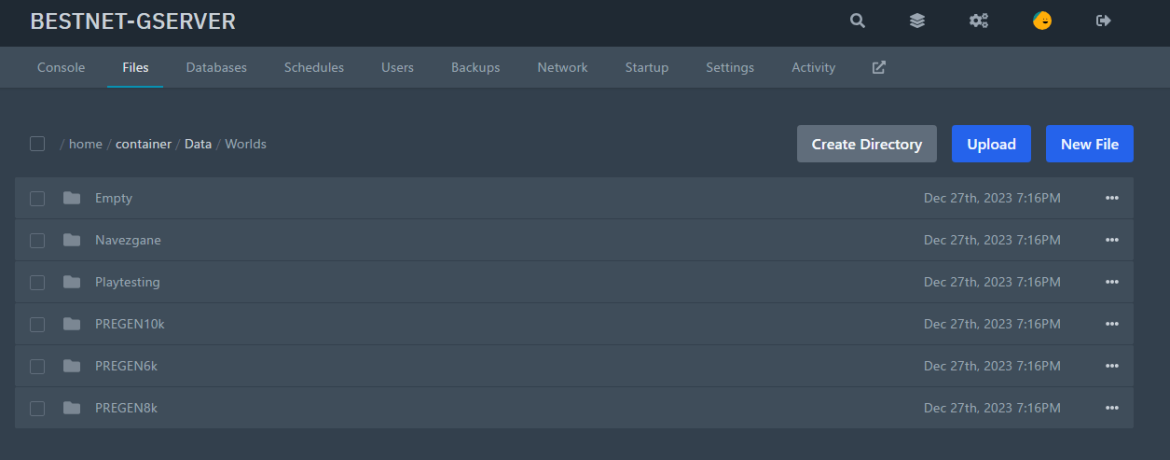Open admin settings gears icon
Screen dimensions: 1170x460
point(979,21)
